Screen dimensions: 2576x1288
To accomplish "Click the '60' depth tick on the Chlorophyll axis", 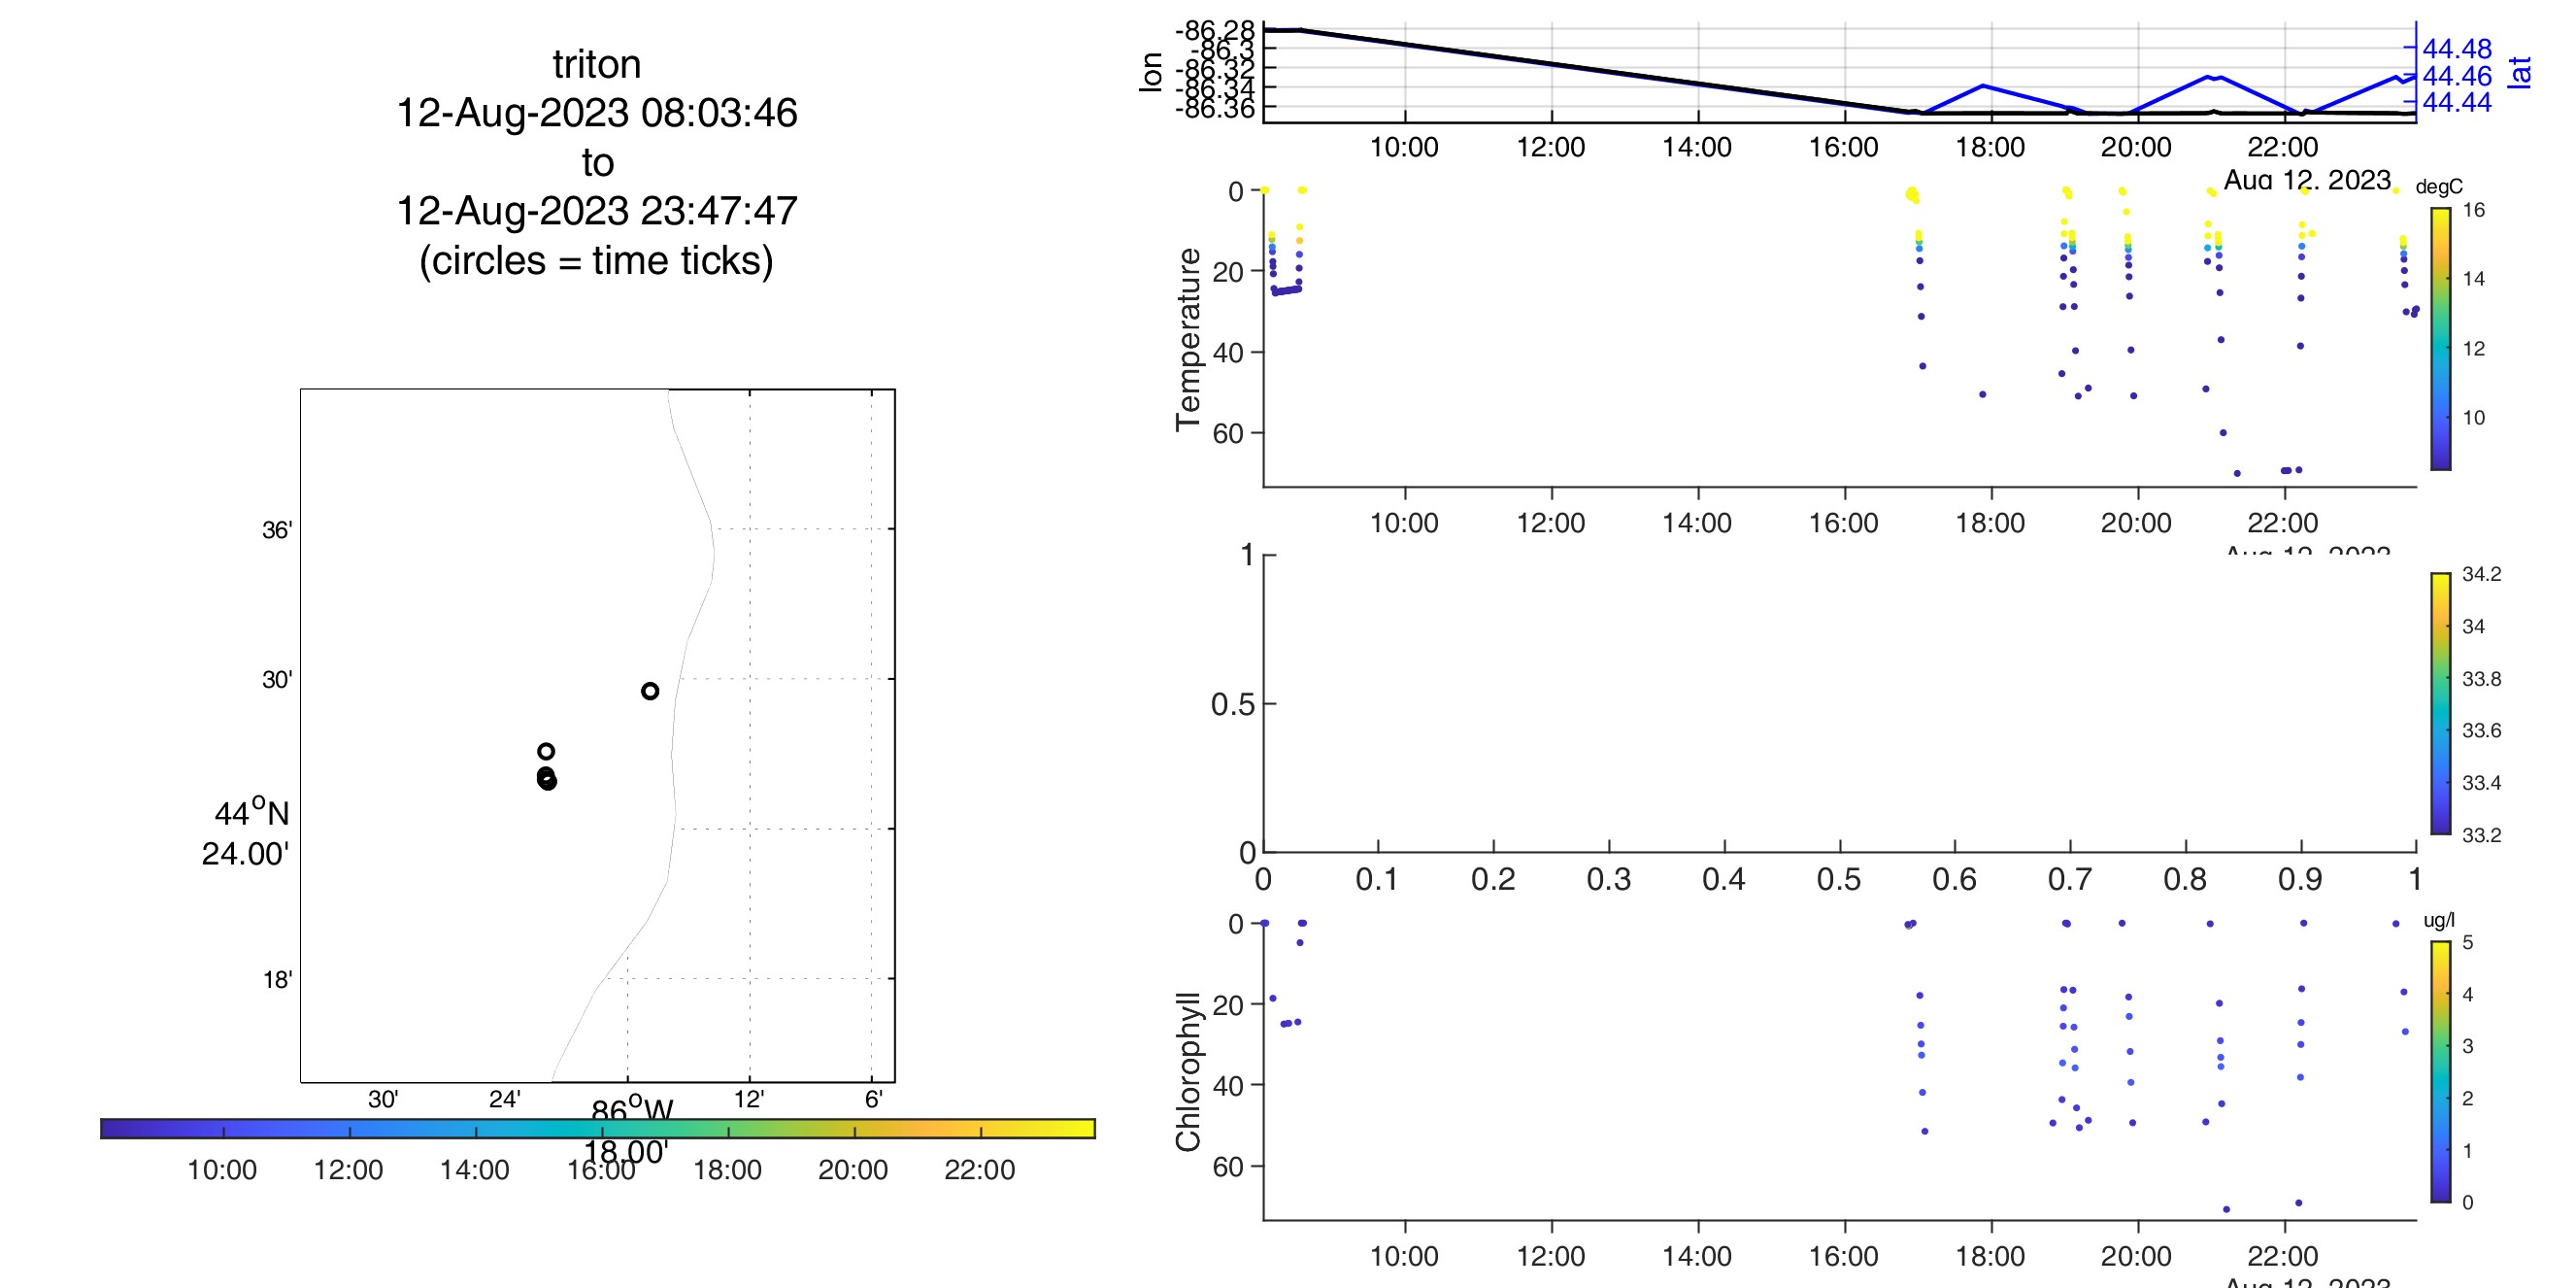I will 1229,1166.
